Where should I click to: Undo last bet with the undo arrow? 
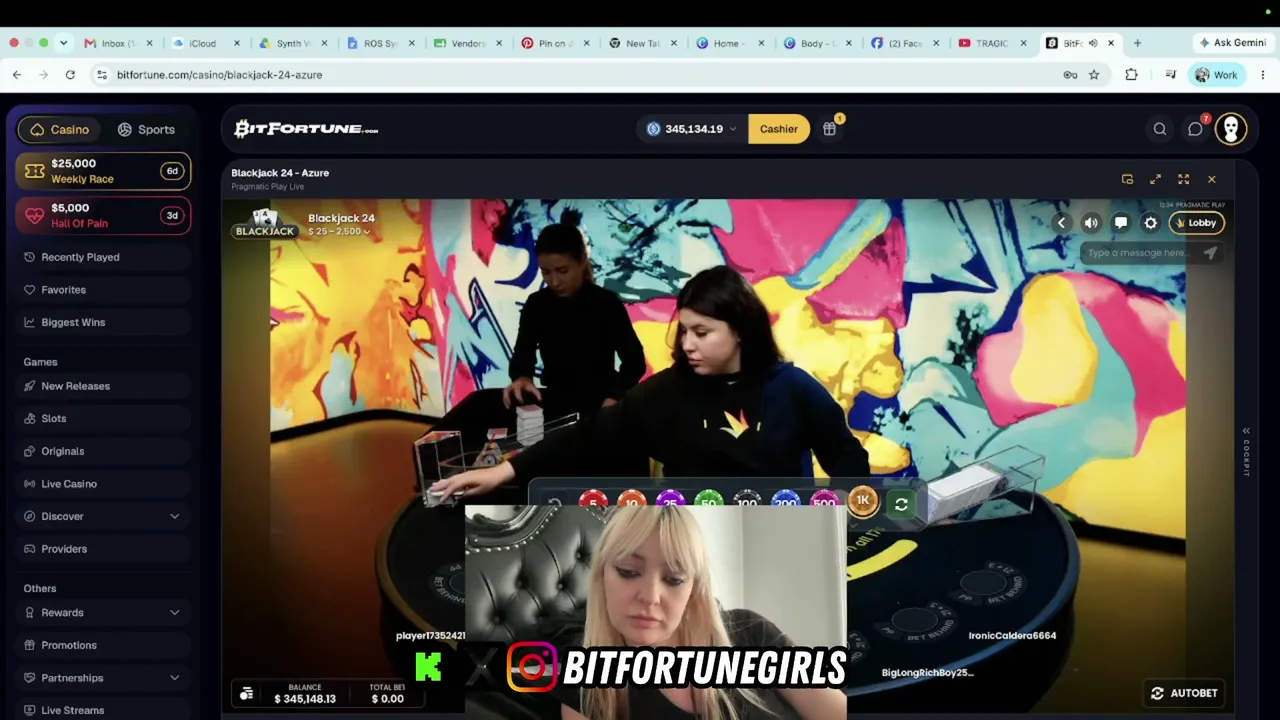[x=555, y=502]
